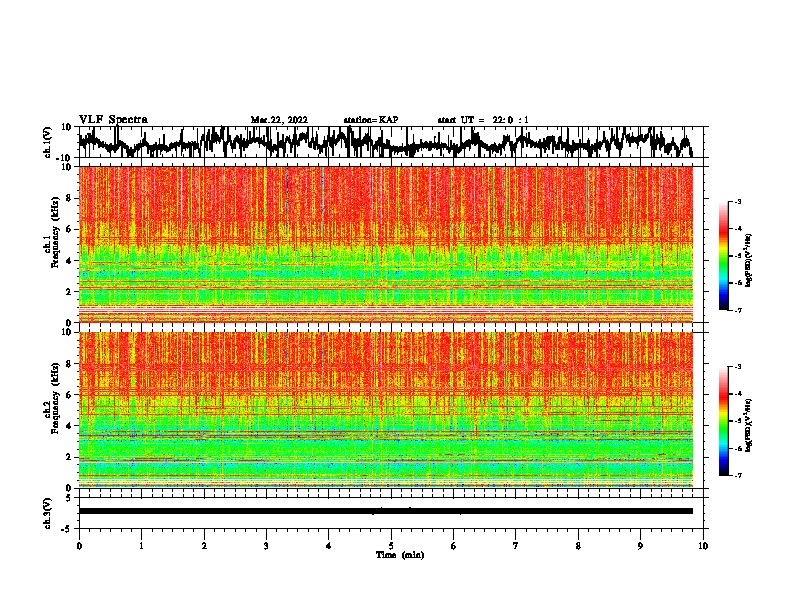Click the time axis tick label '7'
The image size is (792, 612).
coord(516,546)
